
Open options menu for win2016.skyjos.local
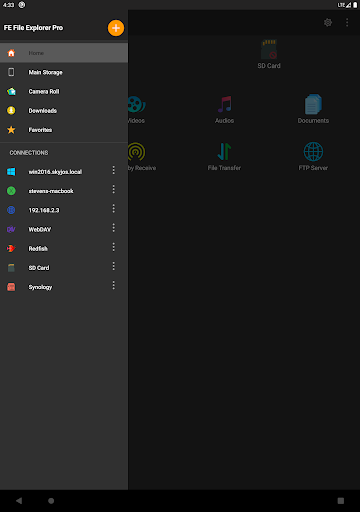[x=114, y=170]
